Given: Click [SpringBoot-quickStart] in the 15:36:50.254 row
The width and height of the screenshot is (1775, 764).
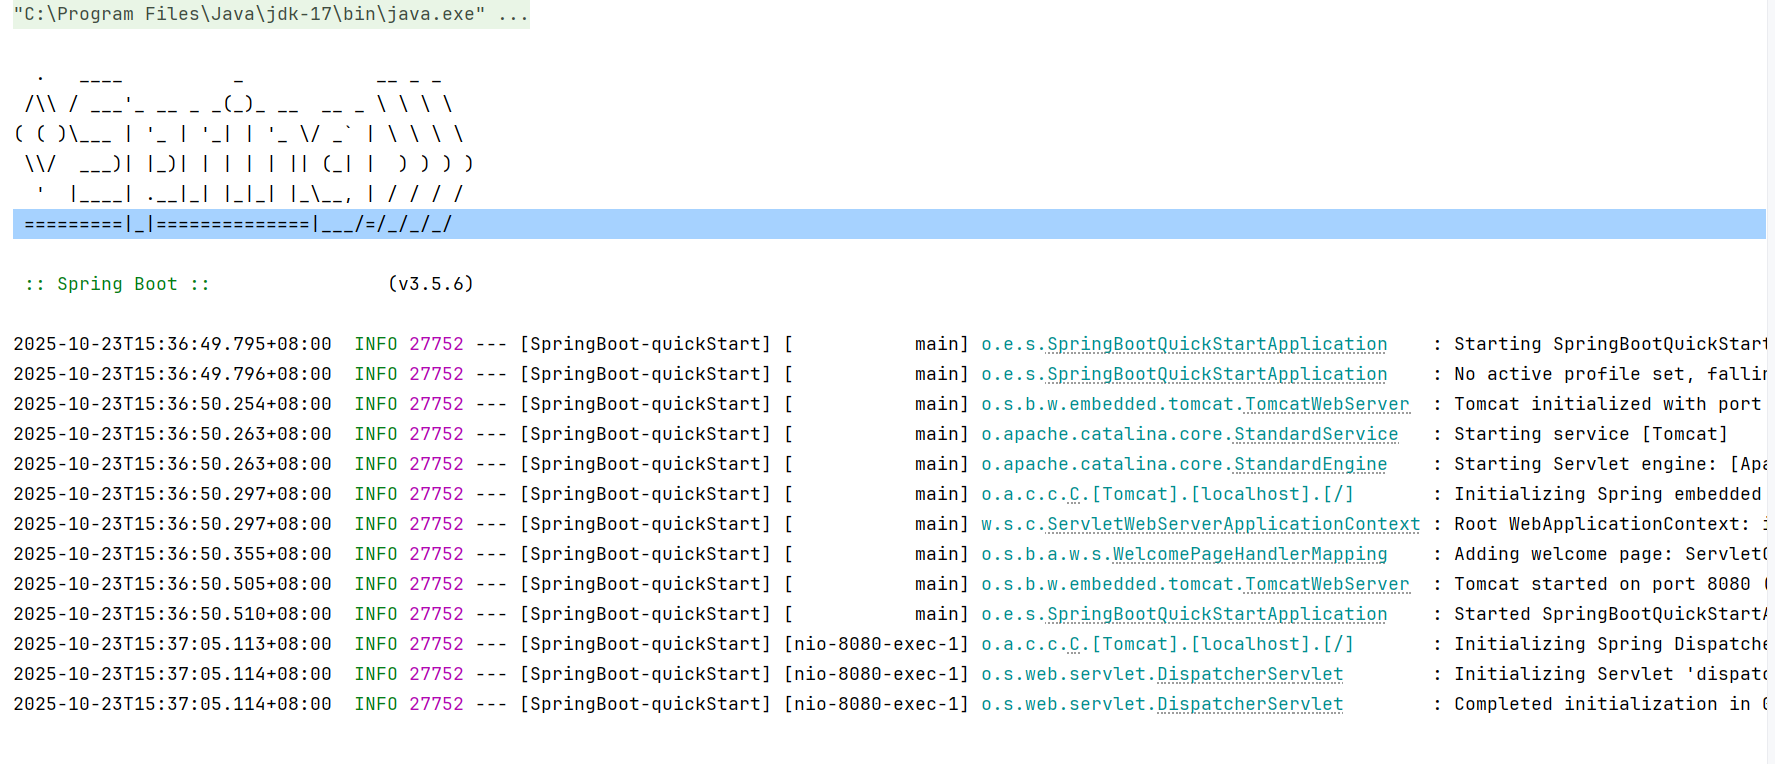Looking at the screenshot, I should pyautogui.click(x=645, y=404).
